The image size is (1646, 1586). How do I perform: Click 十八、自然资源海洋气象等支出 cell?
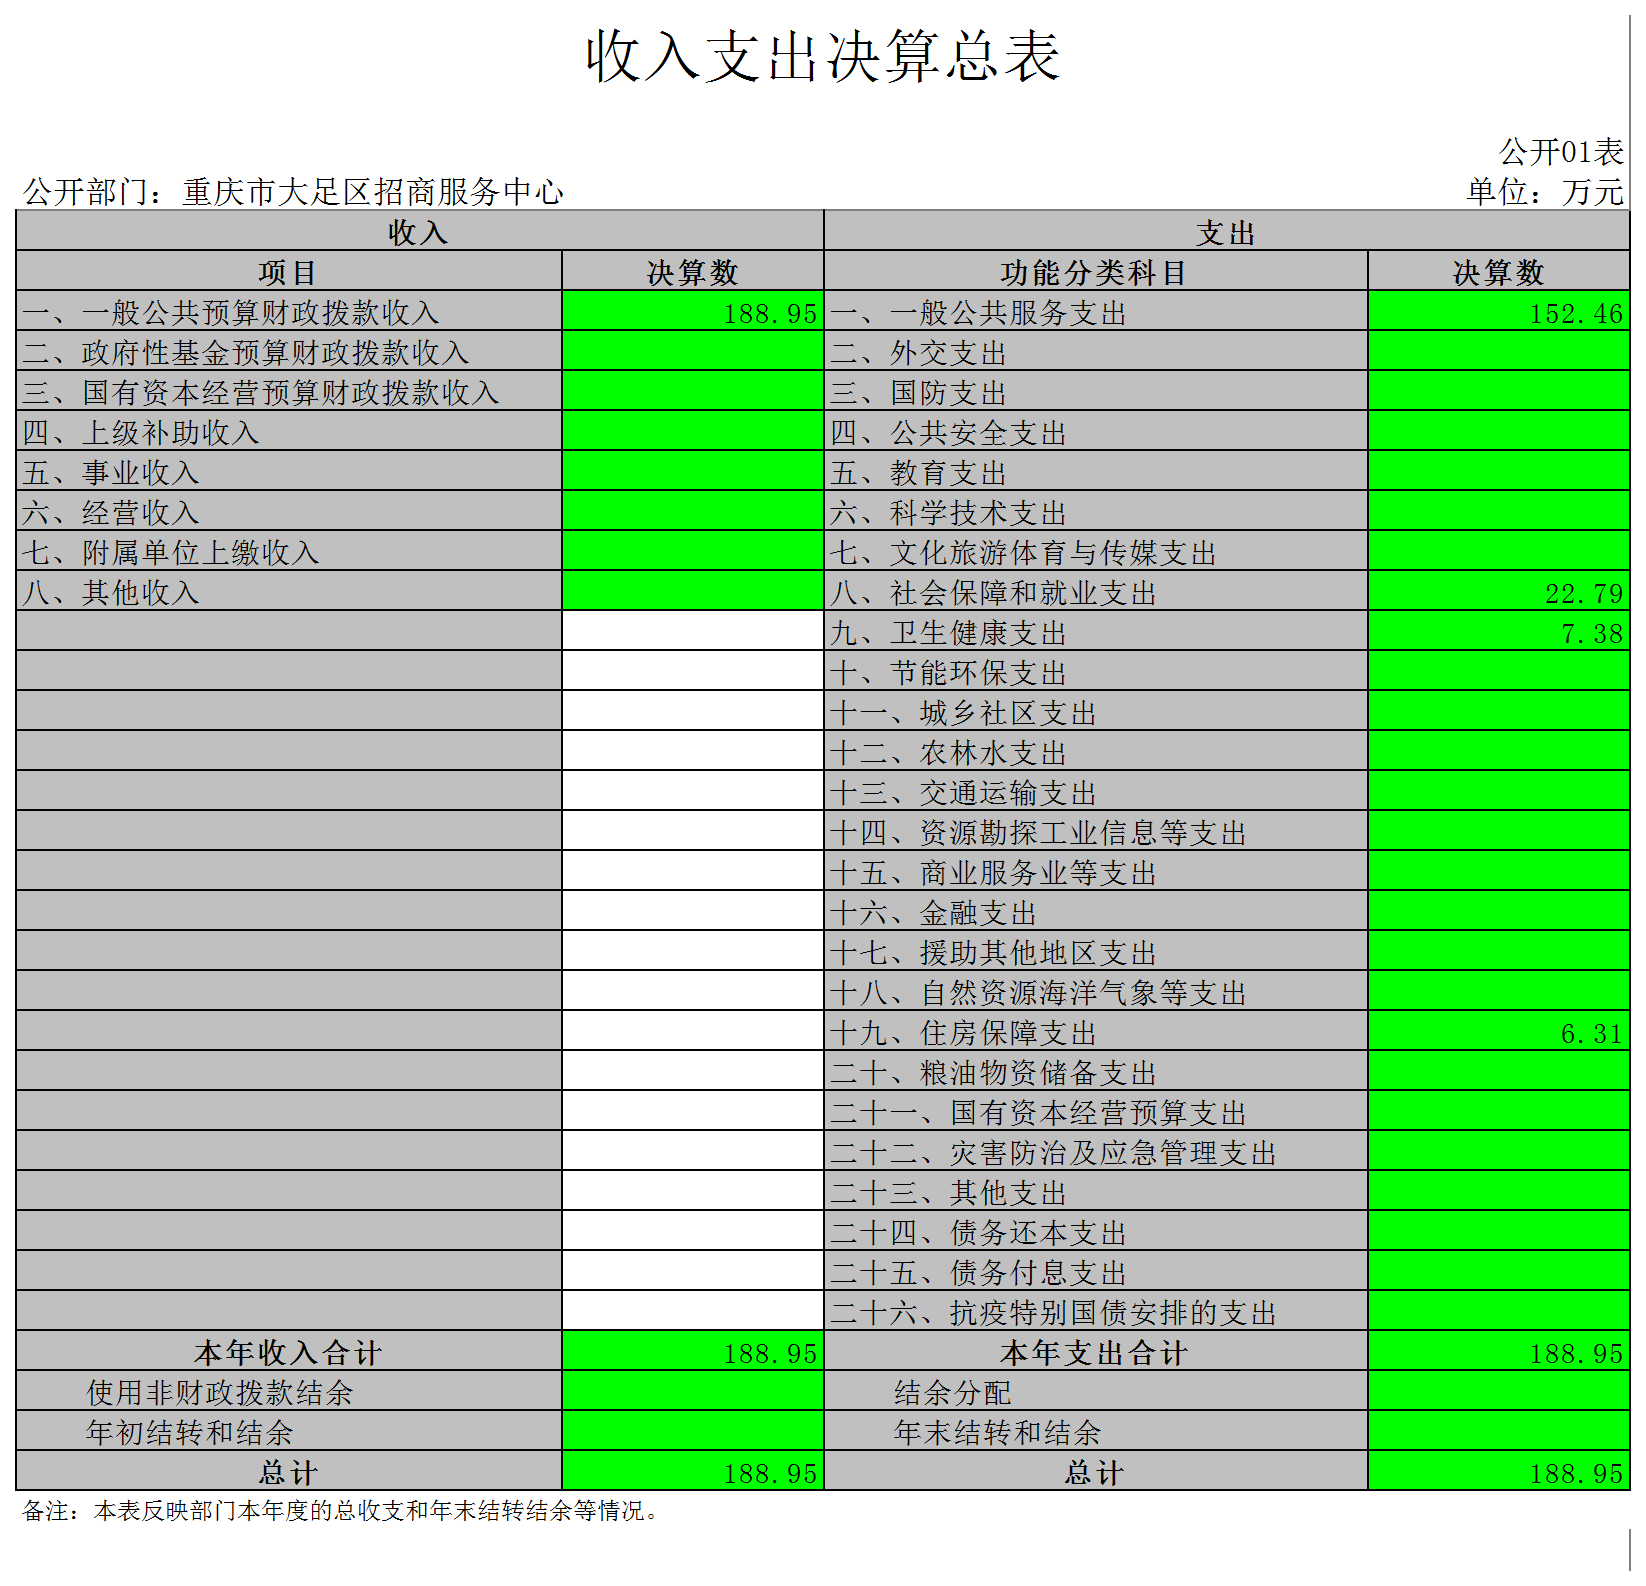(1095, 991)
